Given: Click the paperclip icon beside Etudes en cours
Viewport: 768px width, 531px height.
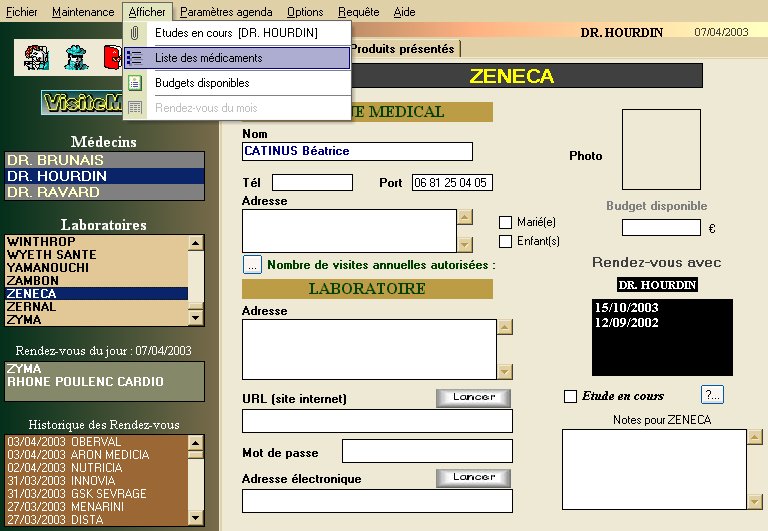Looking at the screenshot, I should tap(135, 33).
